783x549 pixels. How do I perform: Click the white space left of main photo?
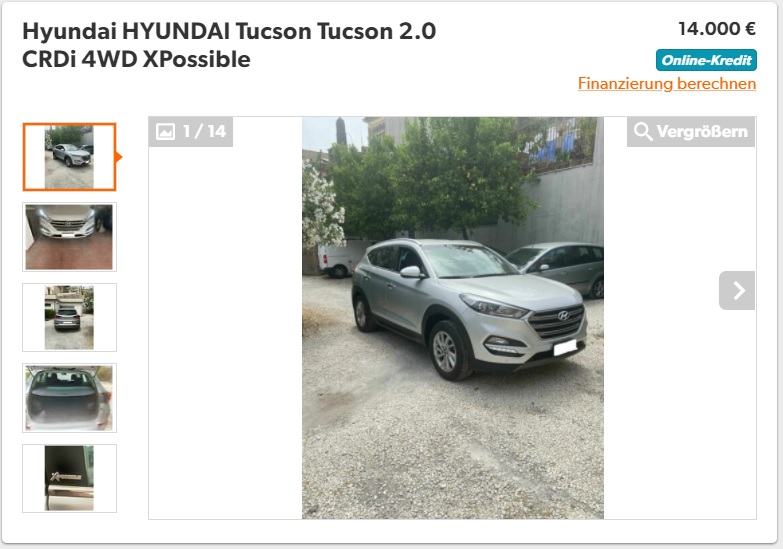click(x=225, y=330)
